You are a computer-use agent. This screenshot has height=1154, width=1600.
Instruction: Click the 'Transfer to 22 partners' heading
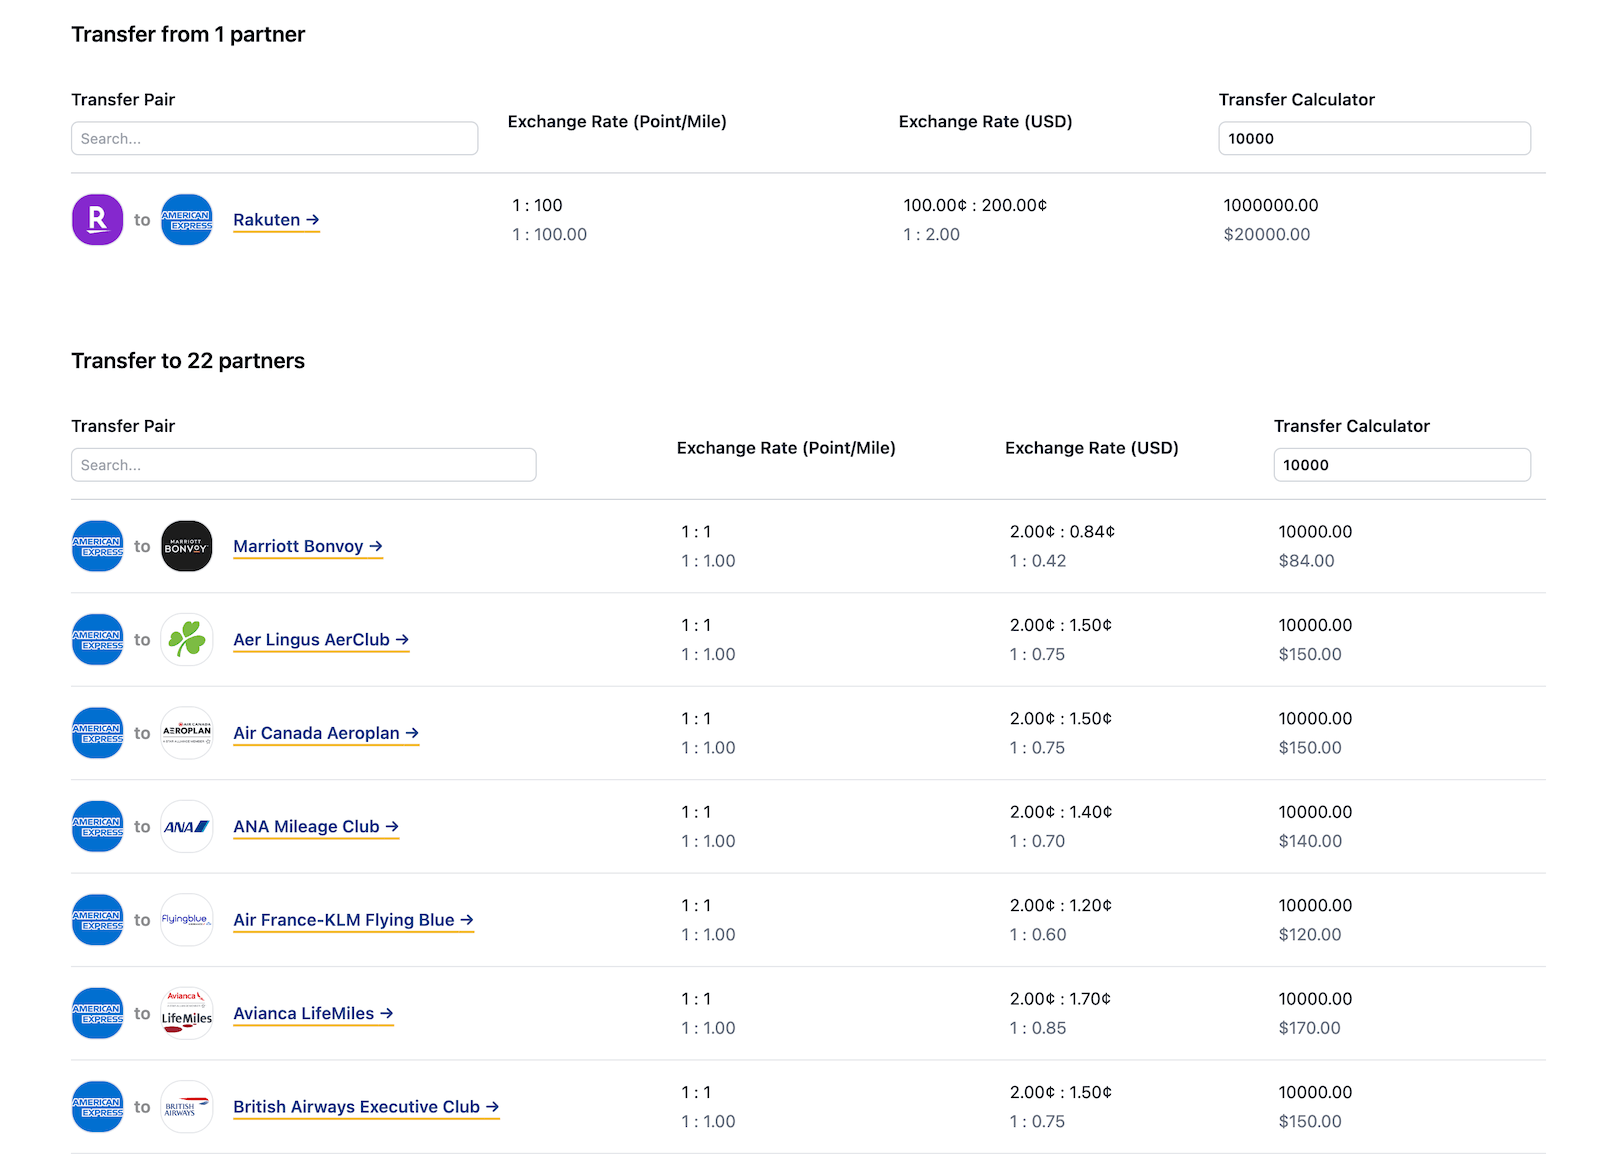[188, 361]
